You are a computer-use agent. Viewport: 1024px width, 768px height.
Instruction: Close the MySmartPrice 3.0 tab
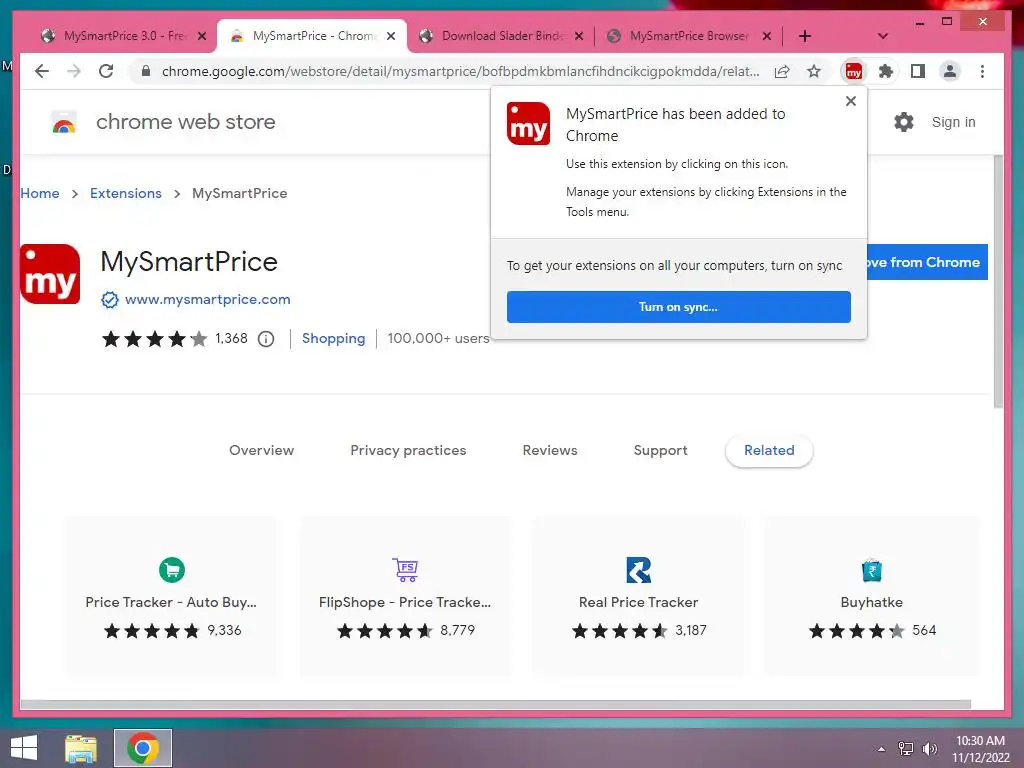click(202, 36)
